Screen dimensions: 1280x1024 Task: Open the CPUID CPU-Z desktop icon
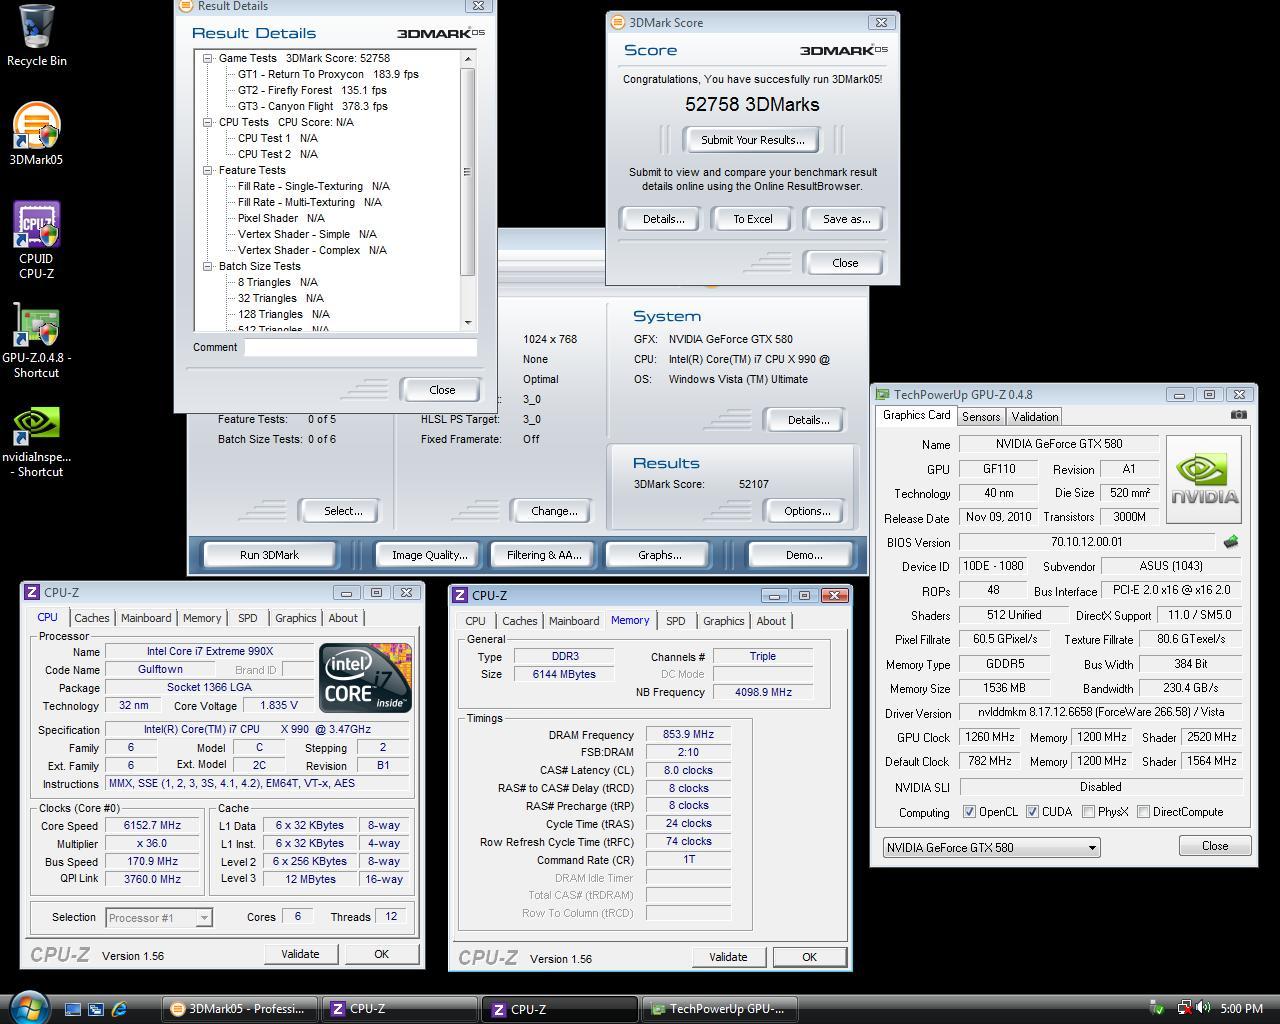[x=36, y=240]
